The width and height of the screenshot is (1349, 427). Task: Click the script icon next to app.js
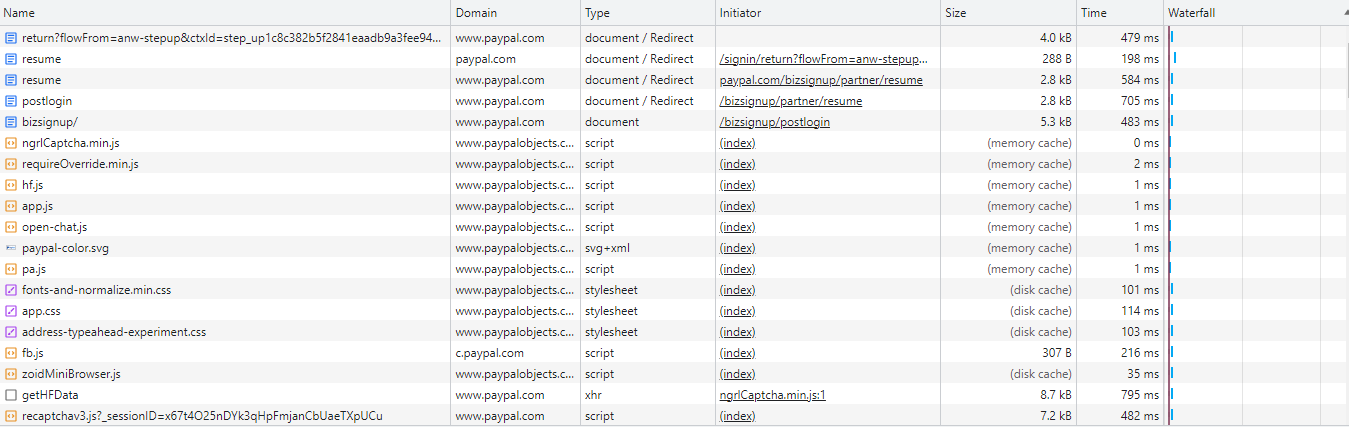point(11,206)
